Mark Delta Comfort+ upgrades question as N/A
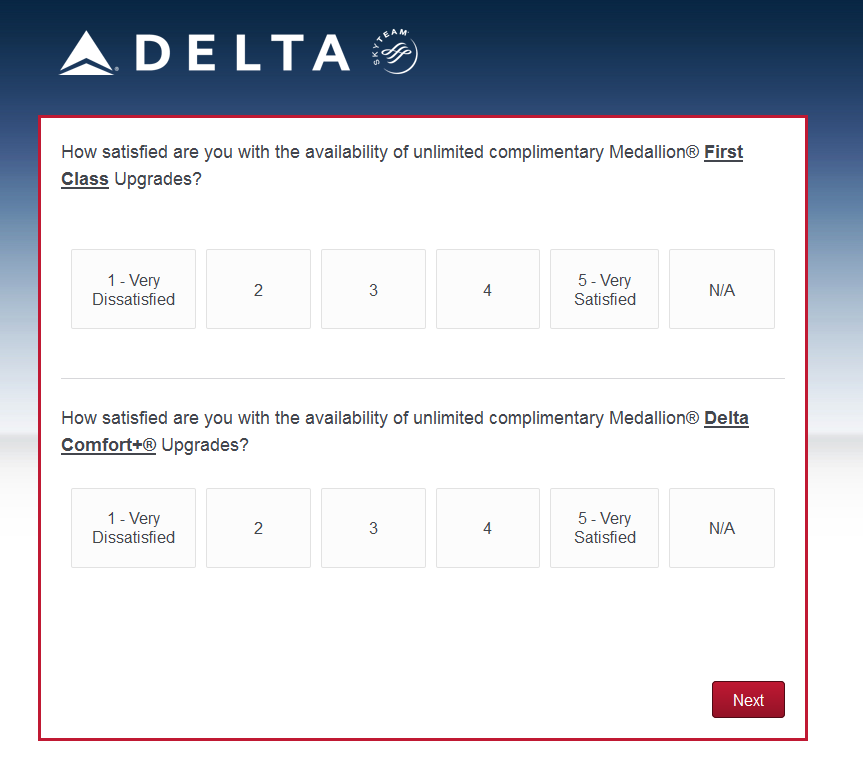 [x=721, y=528]
